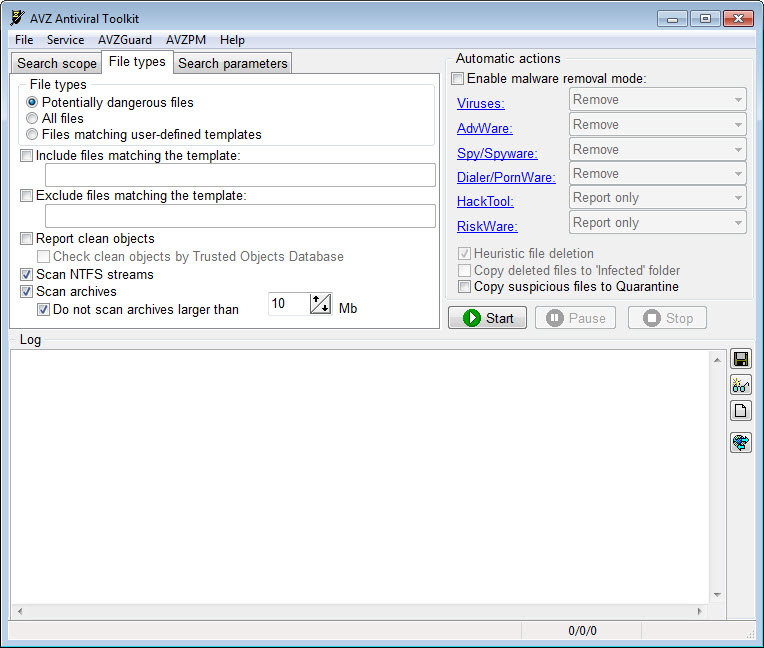The image size is (764, 648).
Task: Open the Help menu
Action: (232, 40)
